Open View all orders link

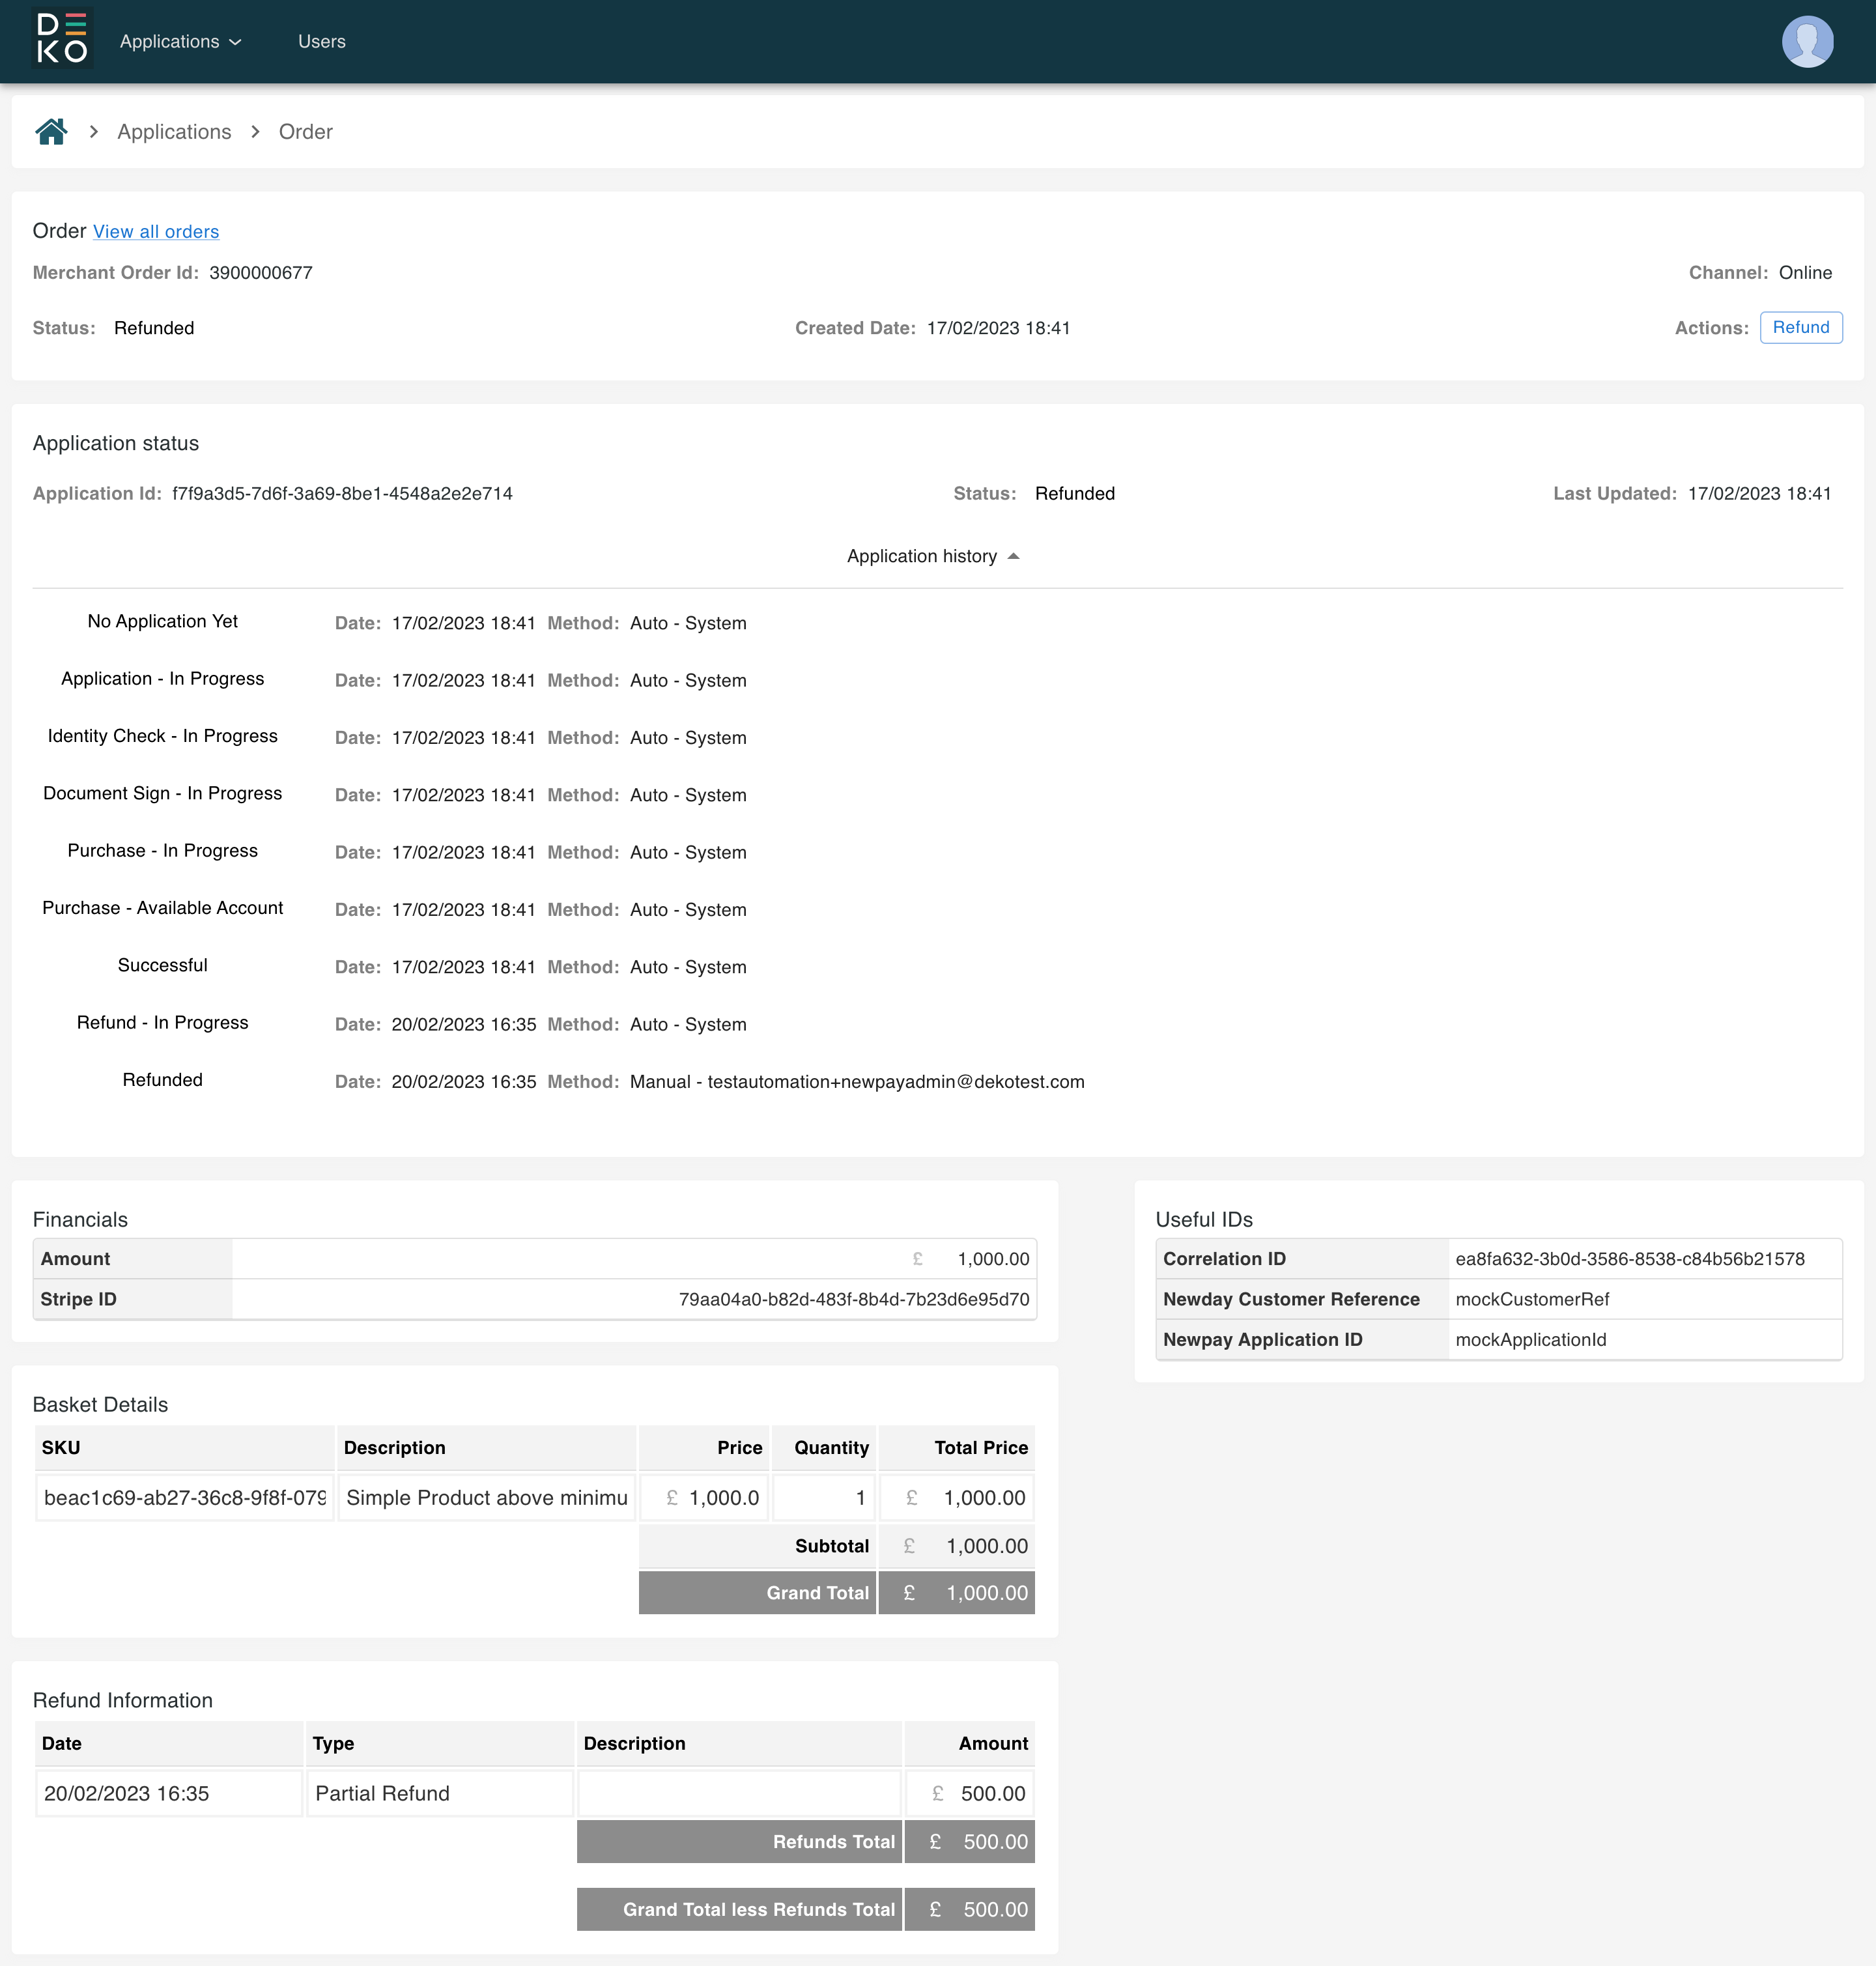[156, 231]
